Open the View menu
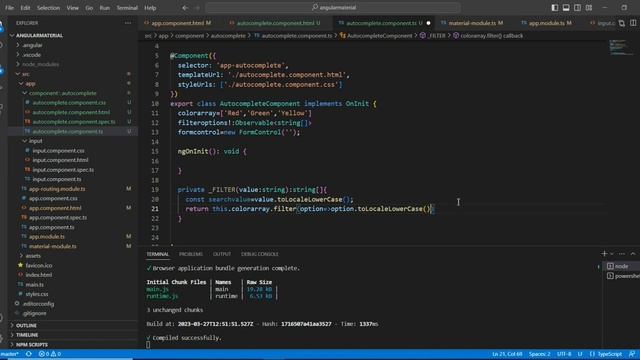The image size is (640, 360). (73, 8)
